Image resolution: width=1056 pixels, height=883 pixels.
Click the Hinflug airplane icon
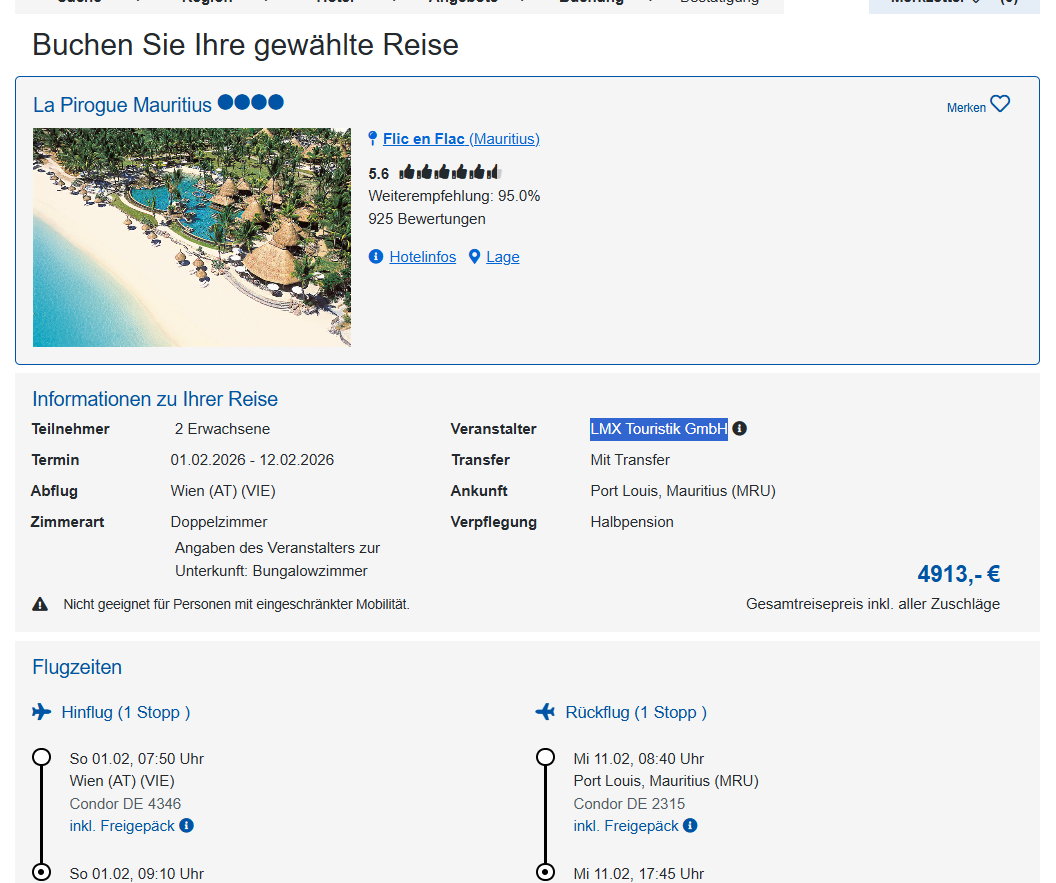click(x=42, y=712)
